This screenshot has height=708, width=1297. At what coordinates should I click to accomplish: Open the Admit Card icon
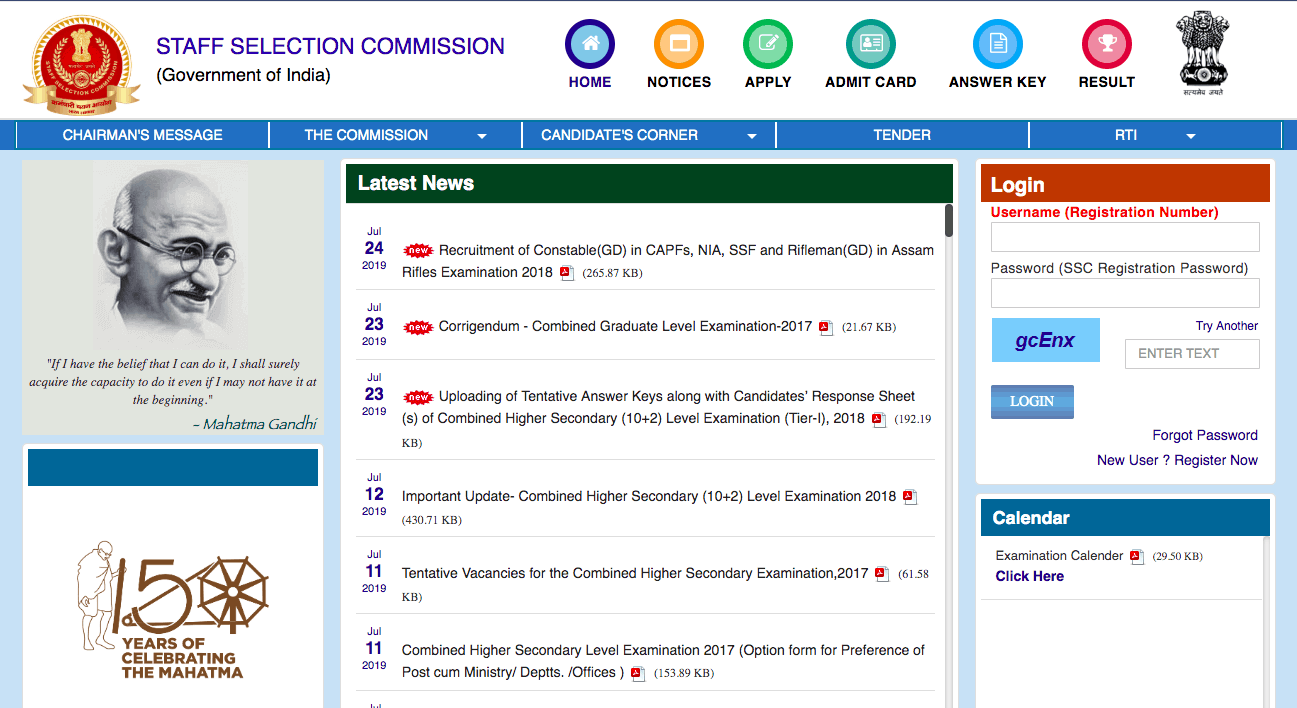point(870,45)
